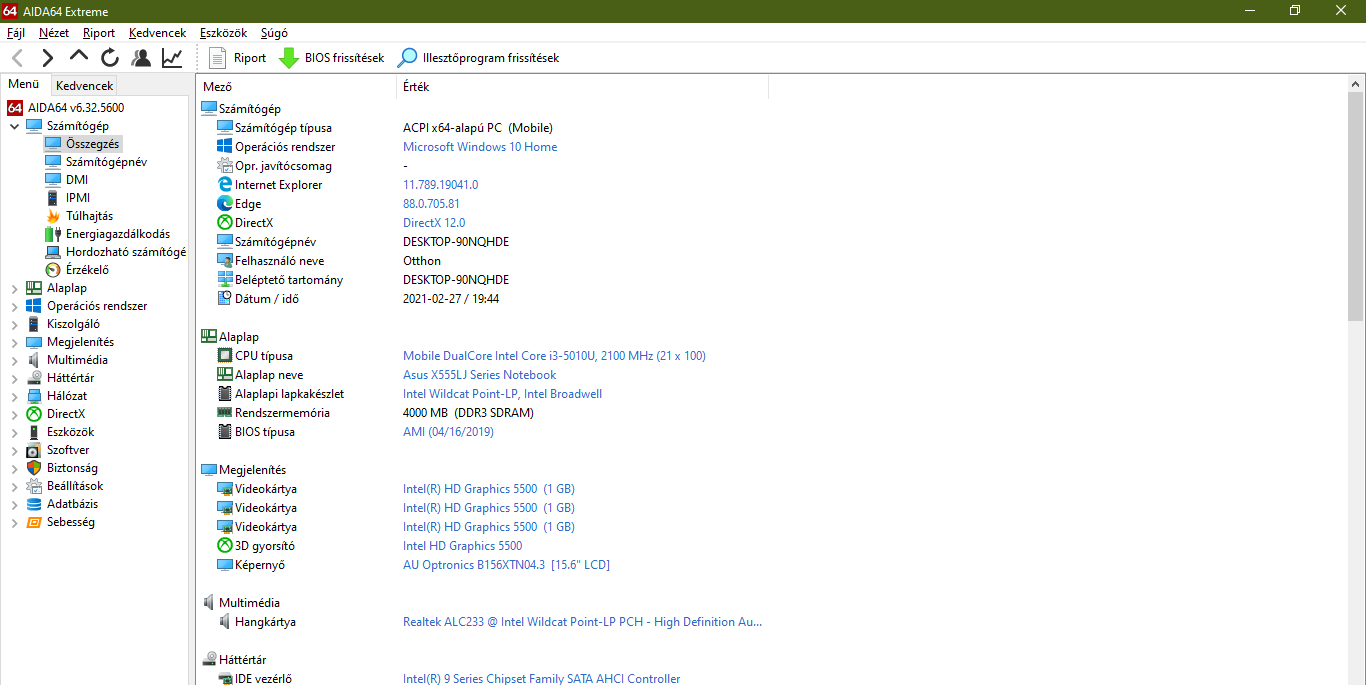Screen dimensions: 1366x685
Task: Click the Adatbázis database icon in the tree
Action: [34, 504]
